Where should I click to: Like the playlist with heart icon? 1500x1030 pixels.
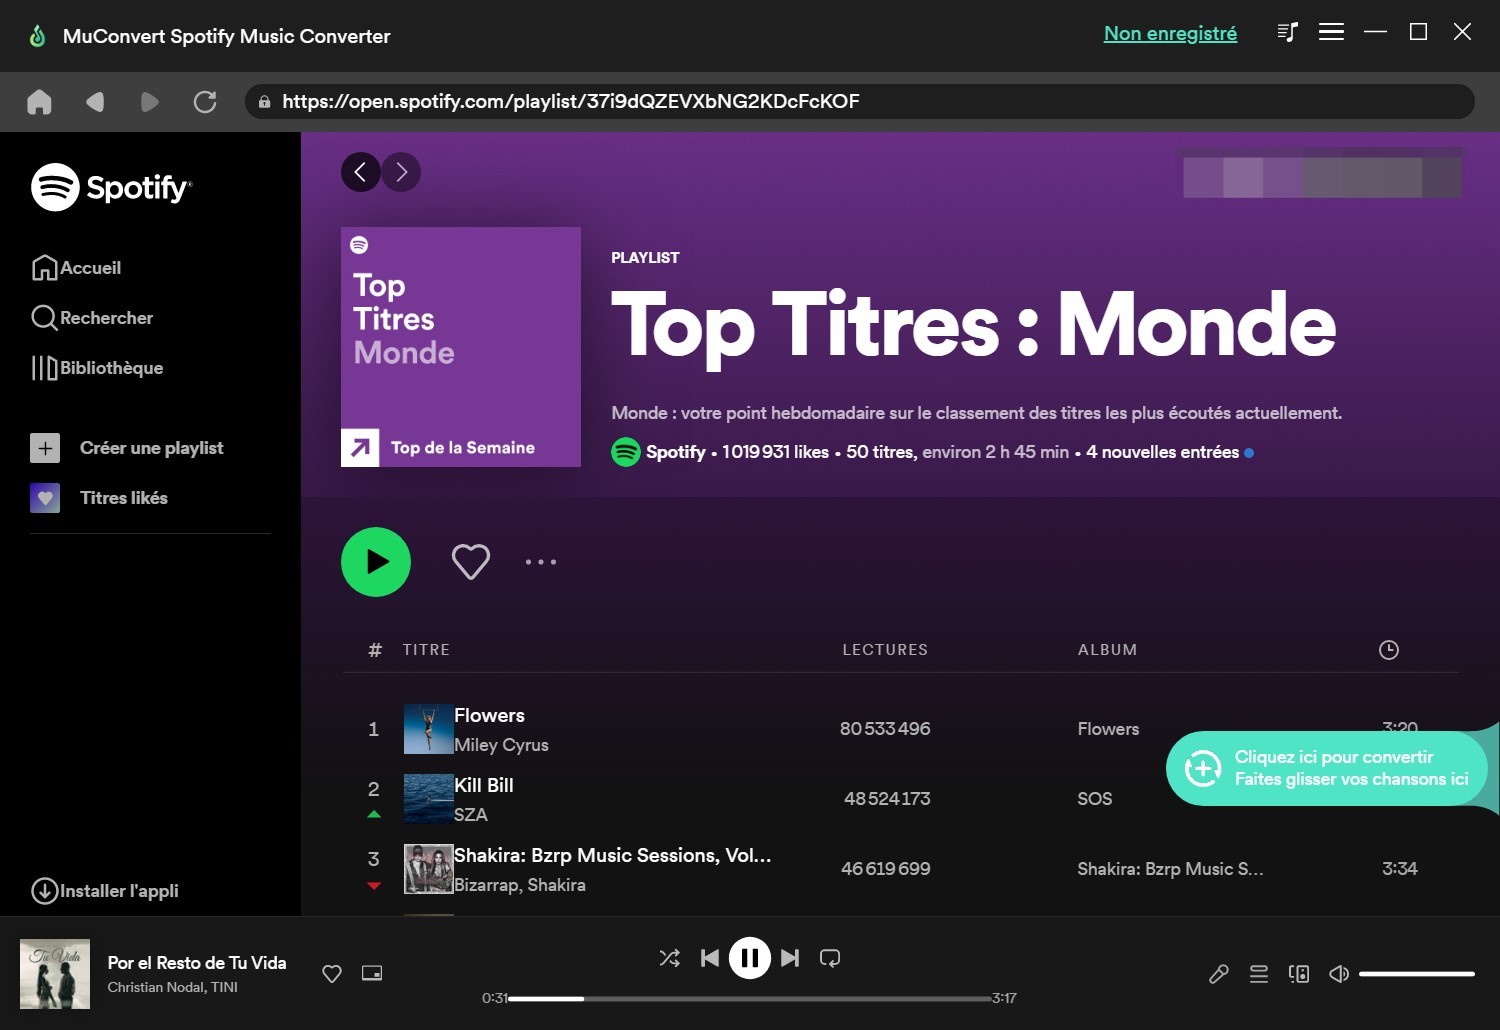click(x=470, y=562)
